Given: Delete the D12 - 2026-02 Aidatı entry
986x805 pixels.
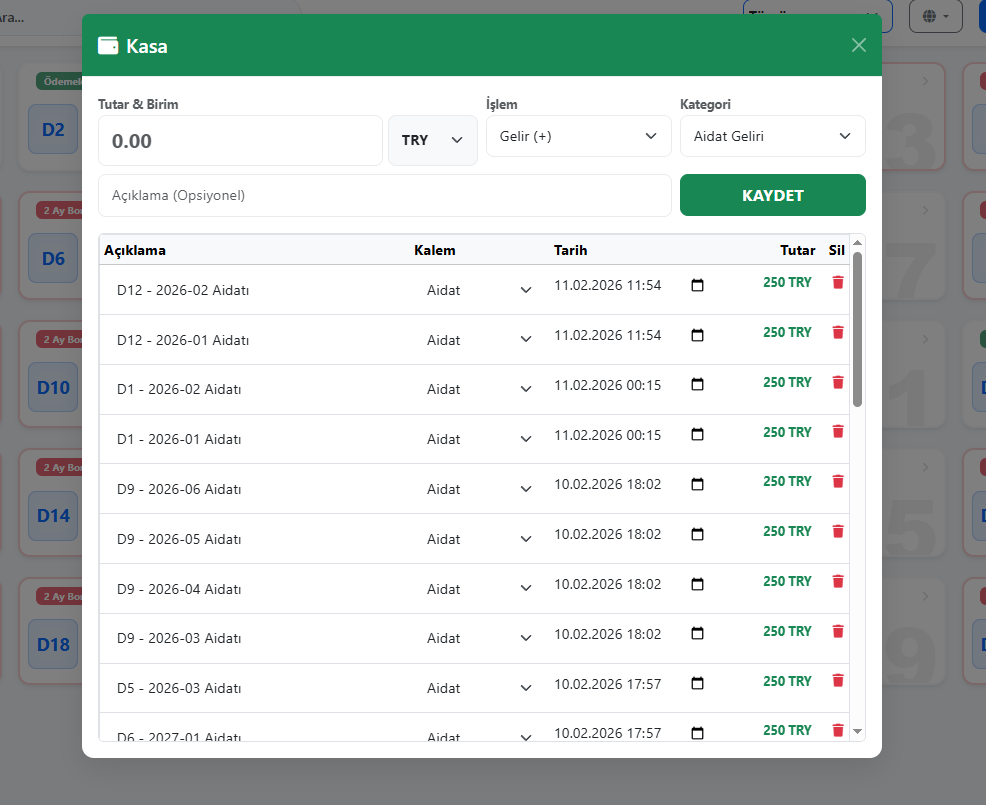Looking at the screenshot, I should pos(838,283).
